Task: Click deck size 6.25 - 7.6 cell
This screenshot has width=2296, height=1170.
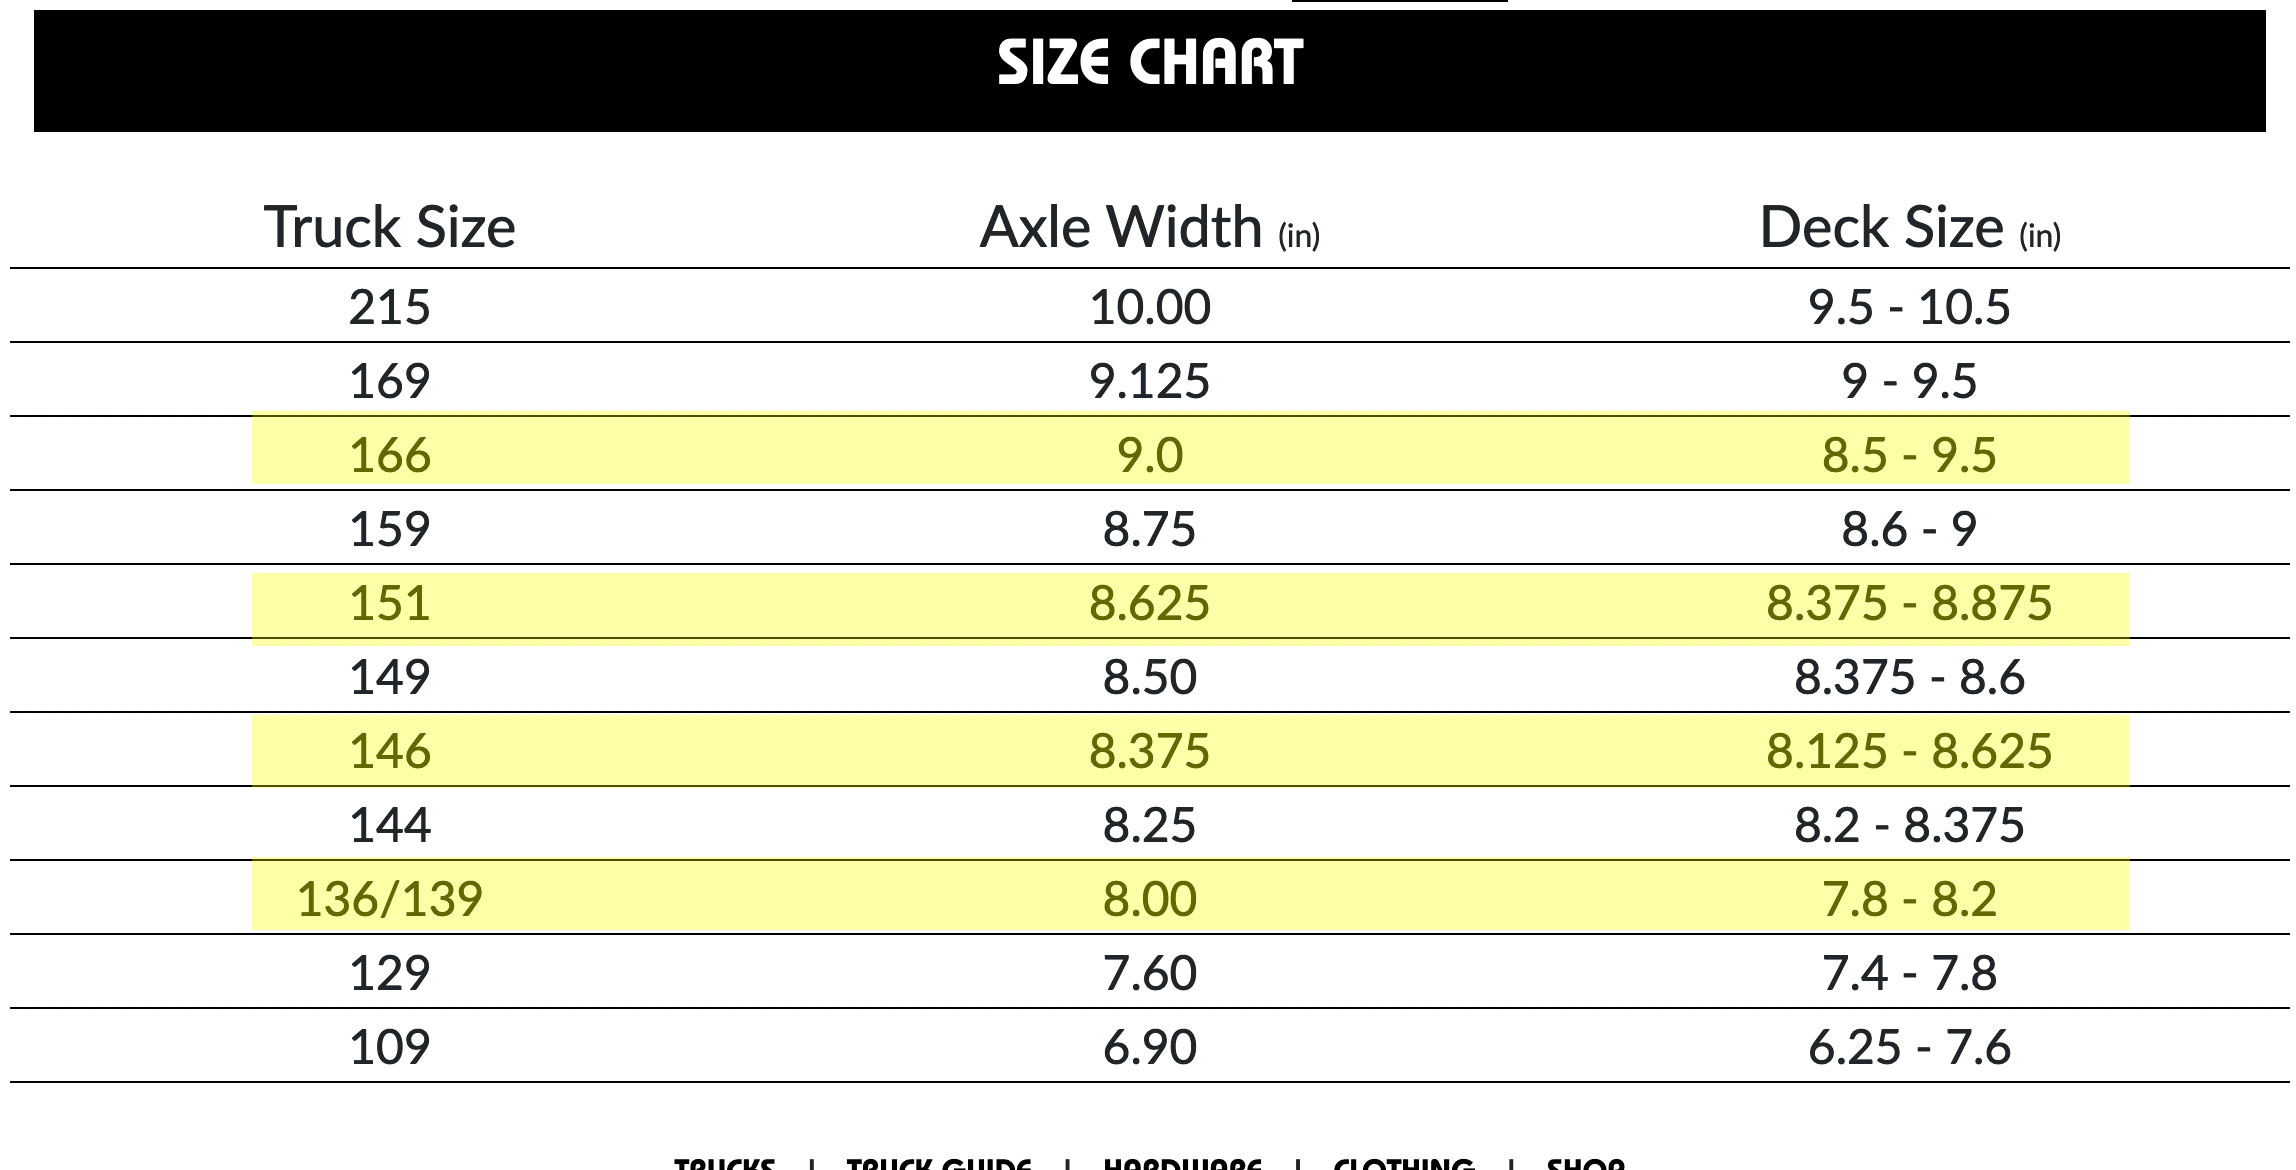Action: 1910,1046
